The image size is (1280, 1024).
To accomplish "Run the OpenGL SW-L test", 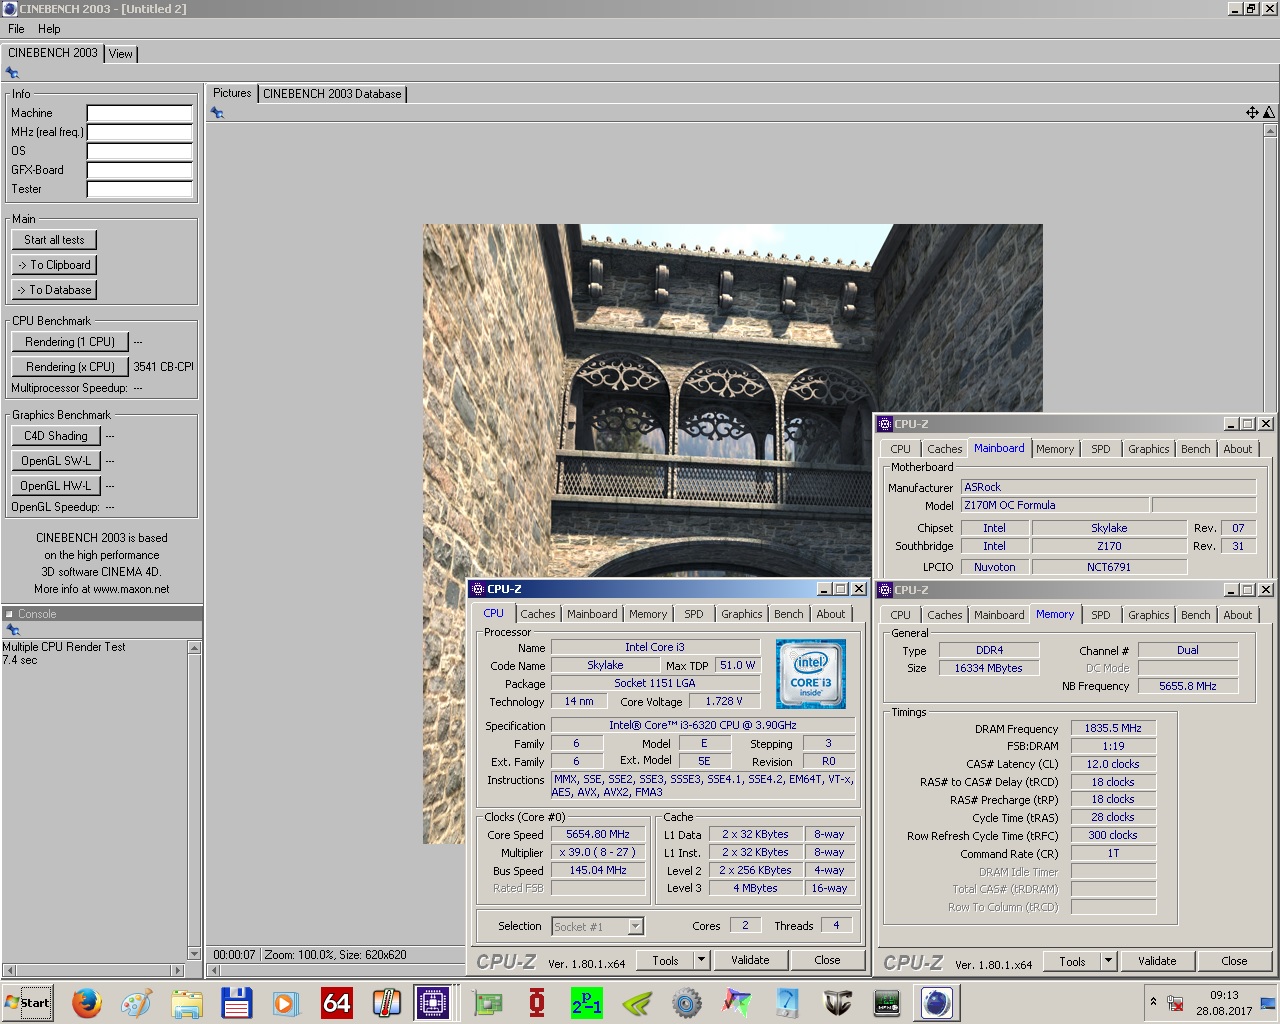I will (56, 461).
